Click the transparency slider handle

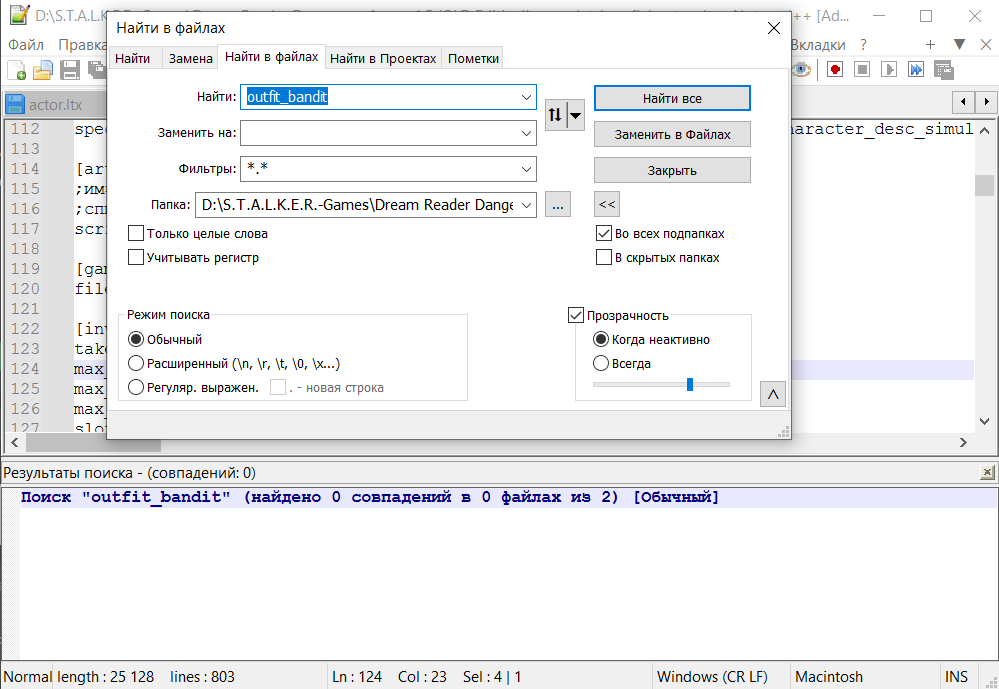[x=690, y=384]
